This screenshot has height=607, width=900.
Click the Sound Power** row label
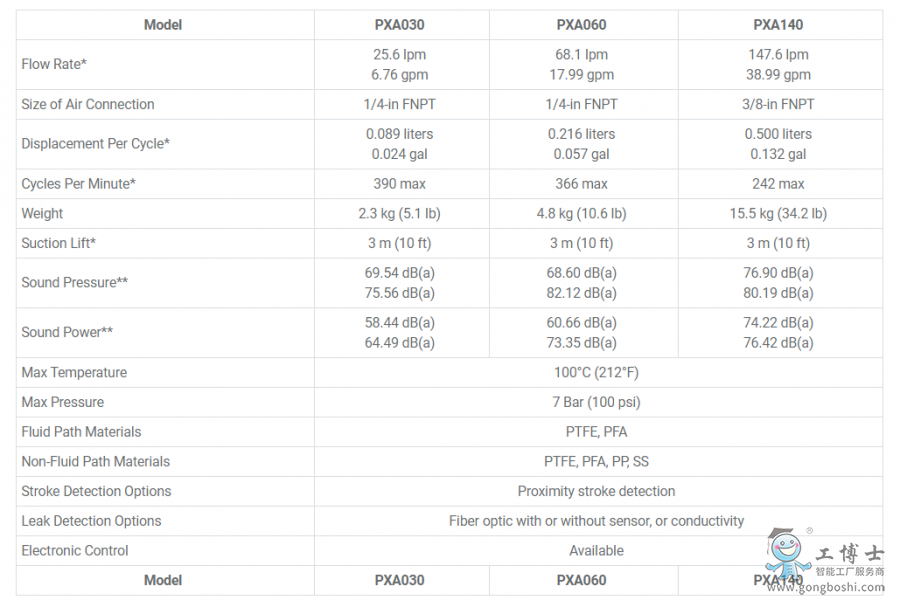(67, 332)
